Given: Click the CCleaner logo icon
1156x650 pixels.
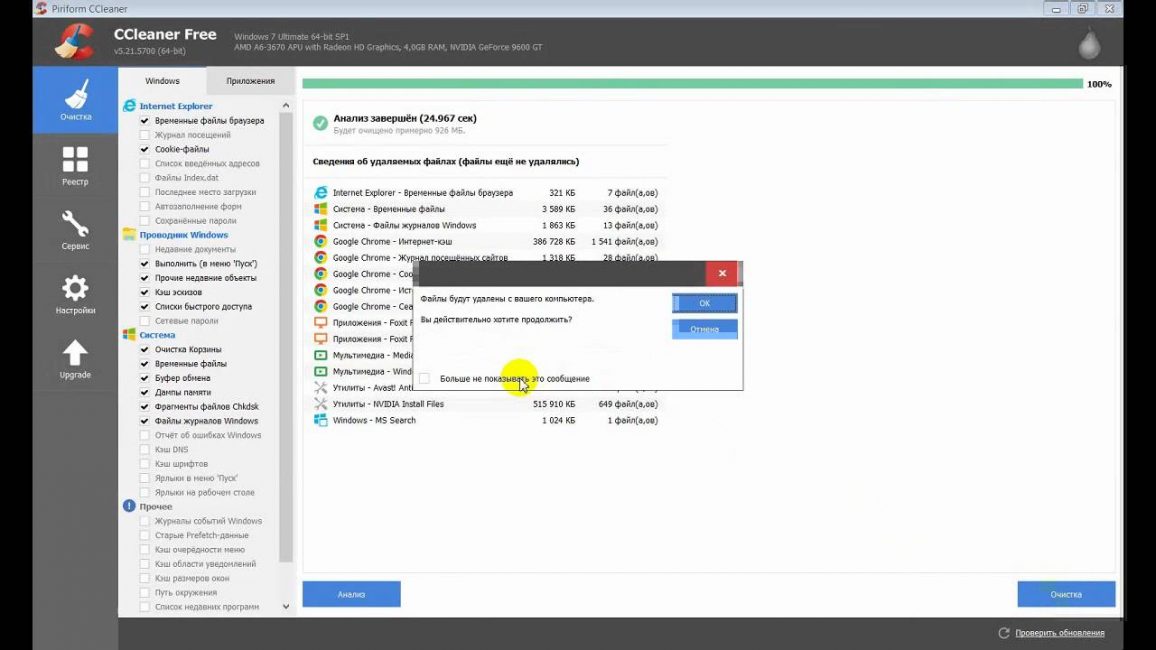Looking at the screenshot, I should click(74, 41).
